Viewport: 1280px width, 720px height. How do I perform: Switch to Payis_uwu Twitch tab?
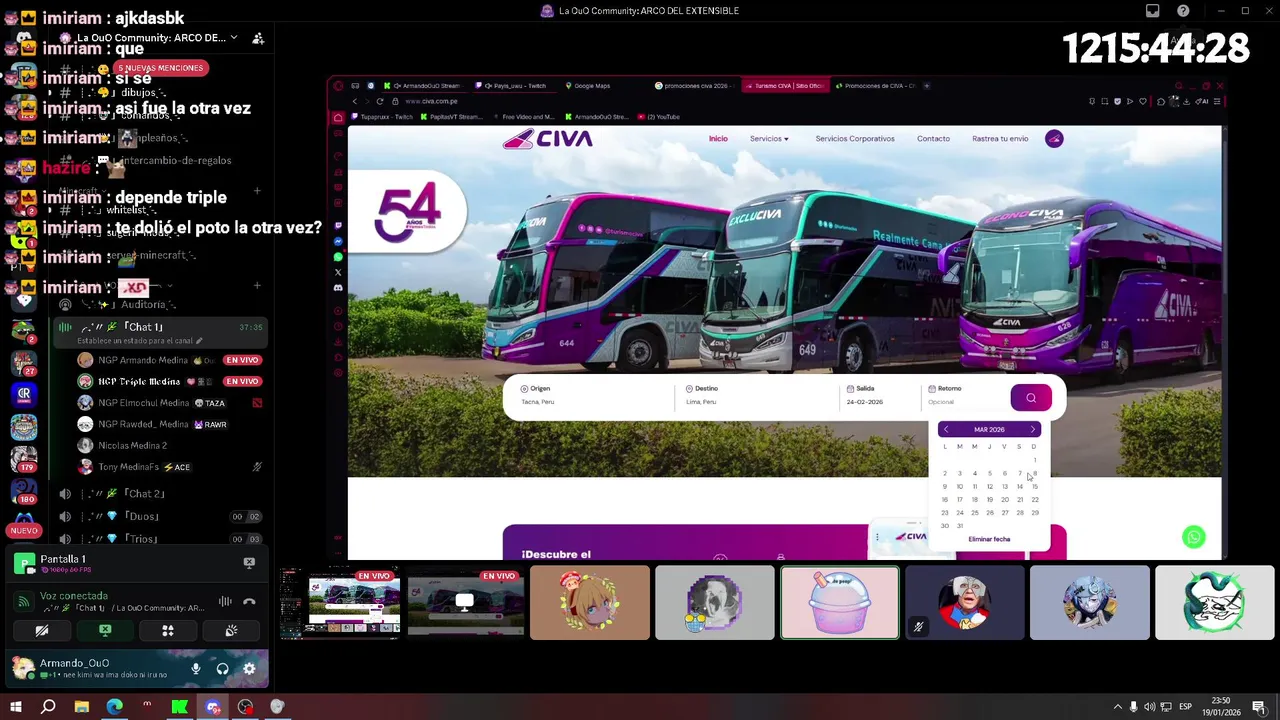(512, 86)
